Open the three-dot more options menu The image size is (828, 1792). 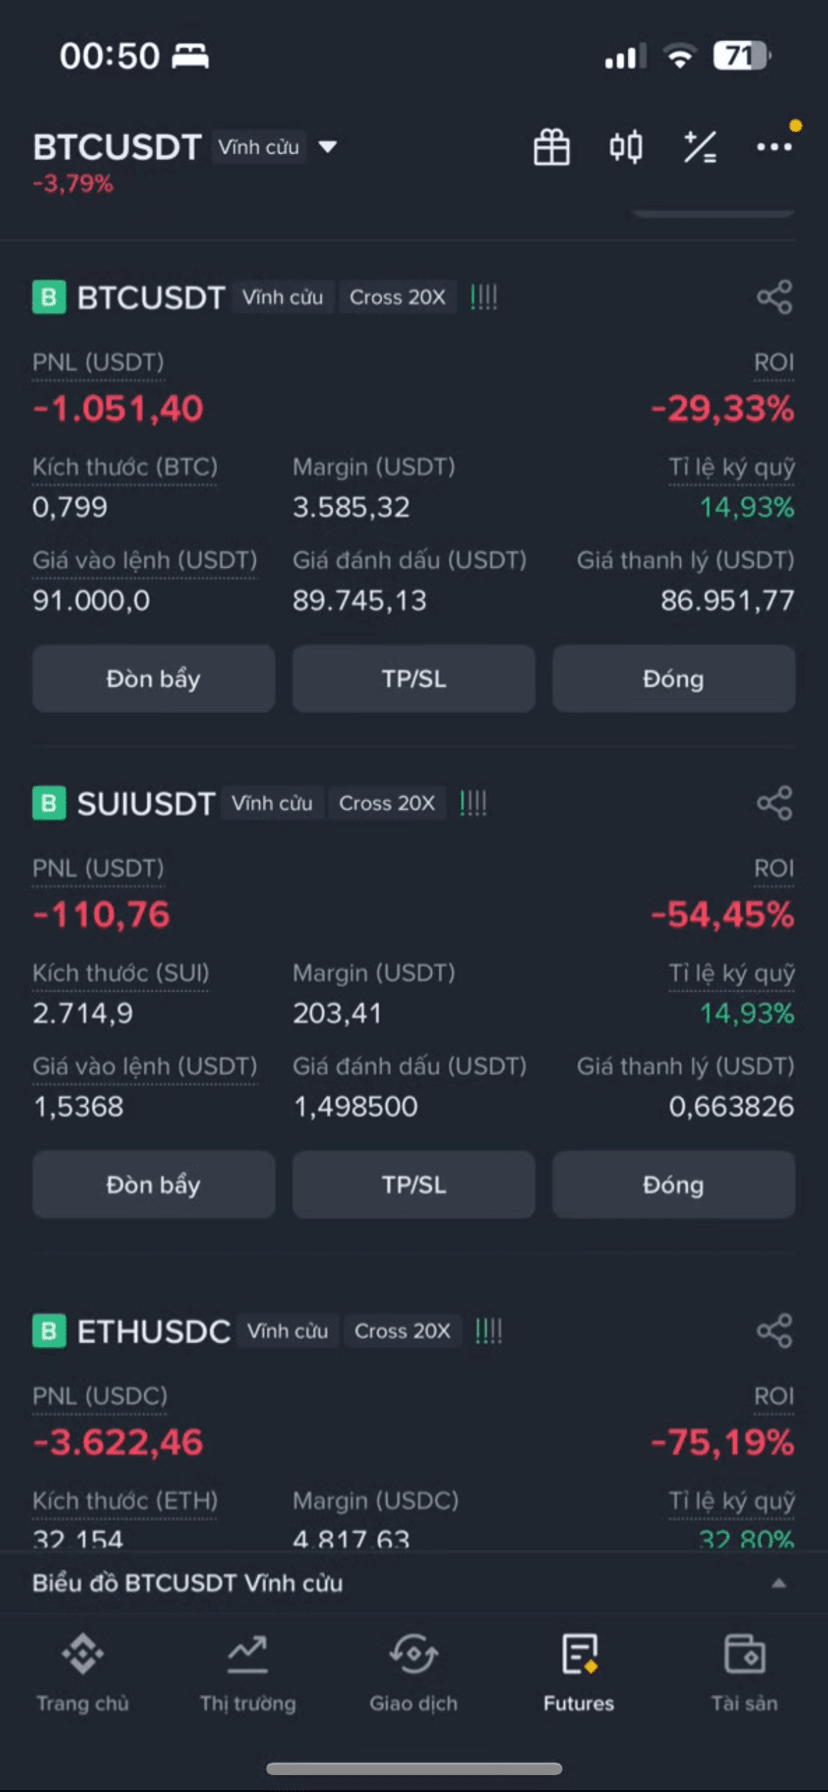pyautogui.click(x=774, y=147)
